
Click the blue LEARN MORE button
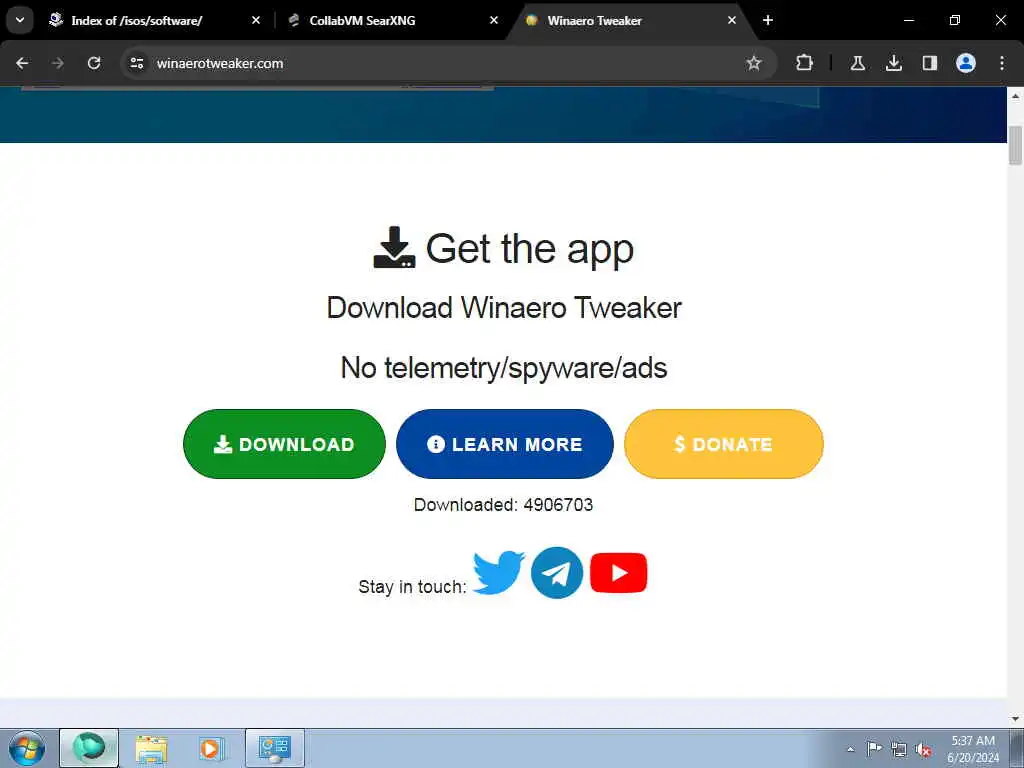point(504,444)
